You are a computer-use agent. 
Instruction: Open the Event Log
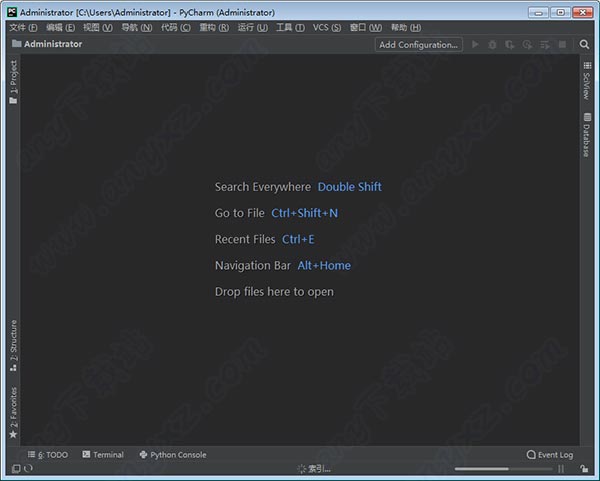coord(550,455)
